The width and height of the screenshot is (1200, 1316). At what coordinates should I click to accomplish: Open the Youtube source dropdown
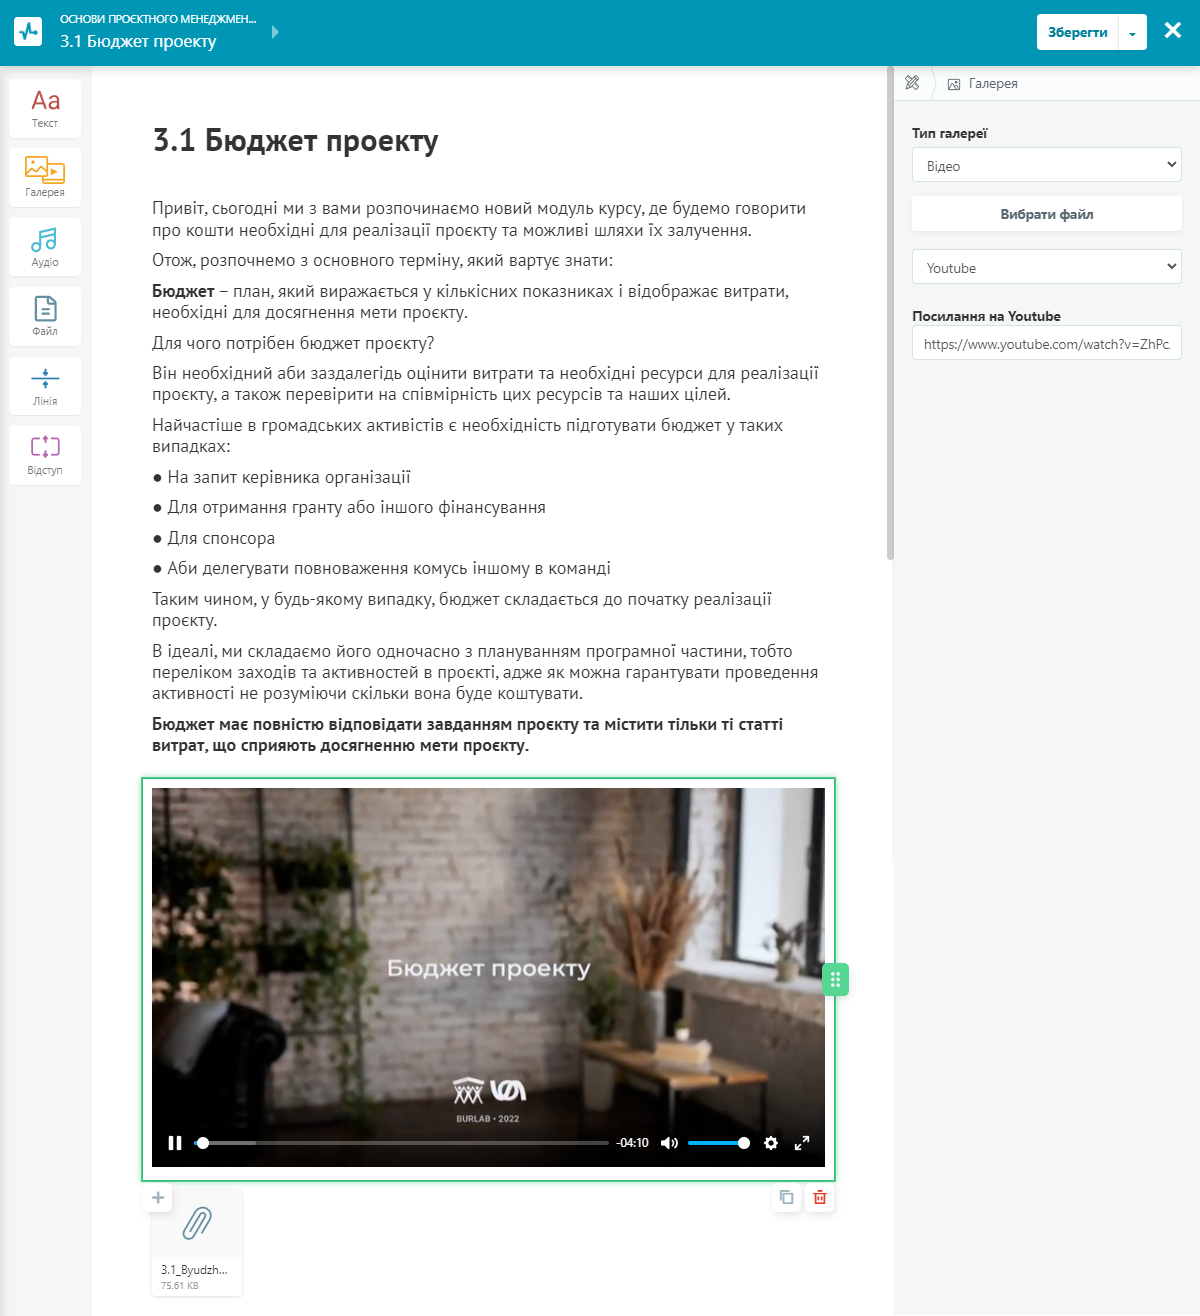(1046, 267)
